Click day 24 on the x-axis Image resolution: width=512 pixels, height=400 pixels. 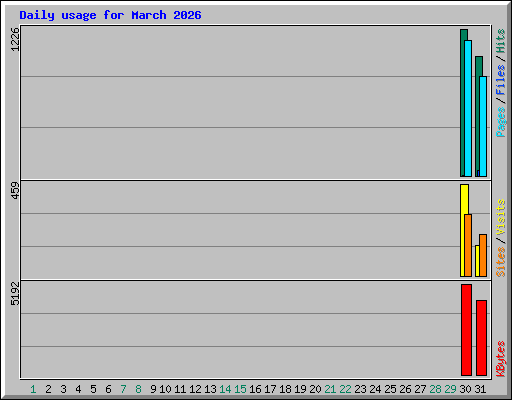(x=375, y=389)
